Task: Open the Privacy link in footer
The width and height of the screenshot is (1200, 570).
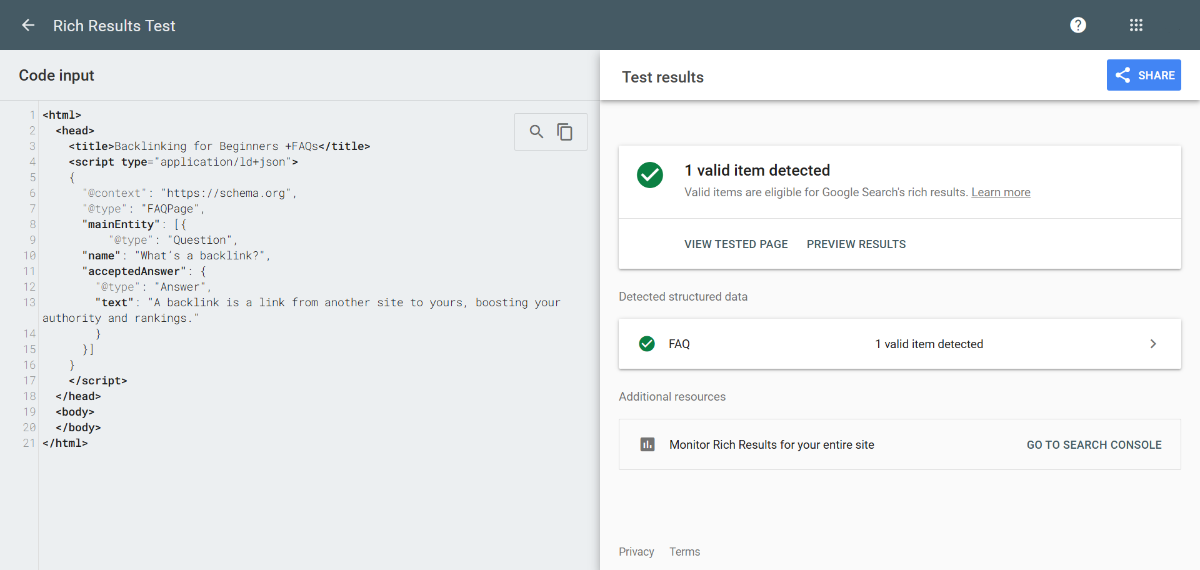Action: coord(636,552)
